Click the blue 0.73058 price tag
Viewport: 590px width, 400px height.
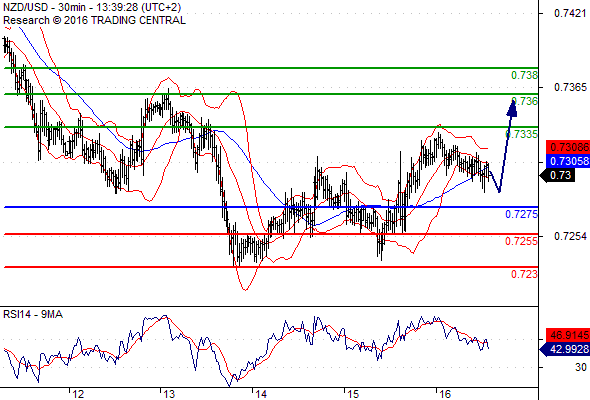click(x=568, y=161)
